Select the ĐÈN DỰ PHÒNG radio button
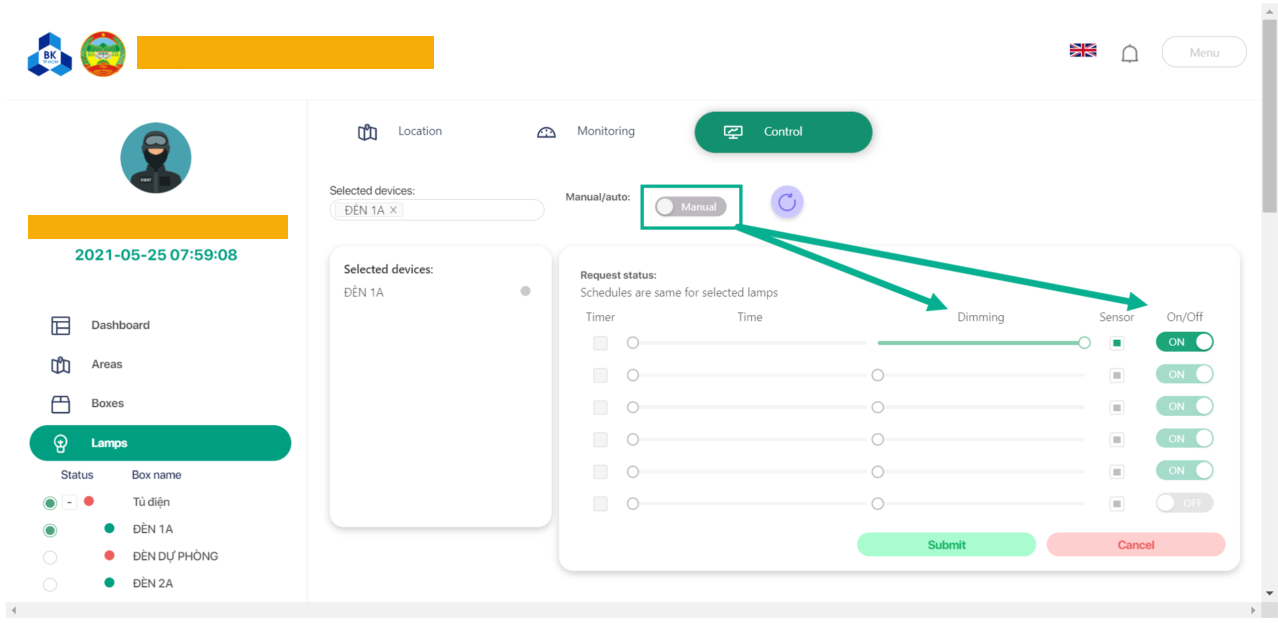The height and width of the screenshot is (623, 1278). tap(50, 557)
